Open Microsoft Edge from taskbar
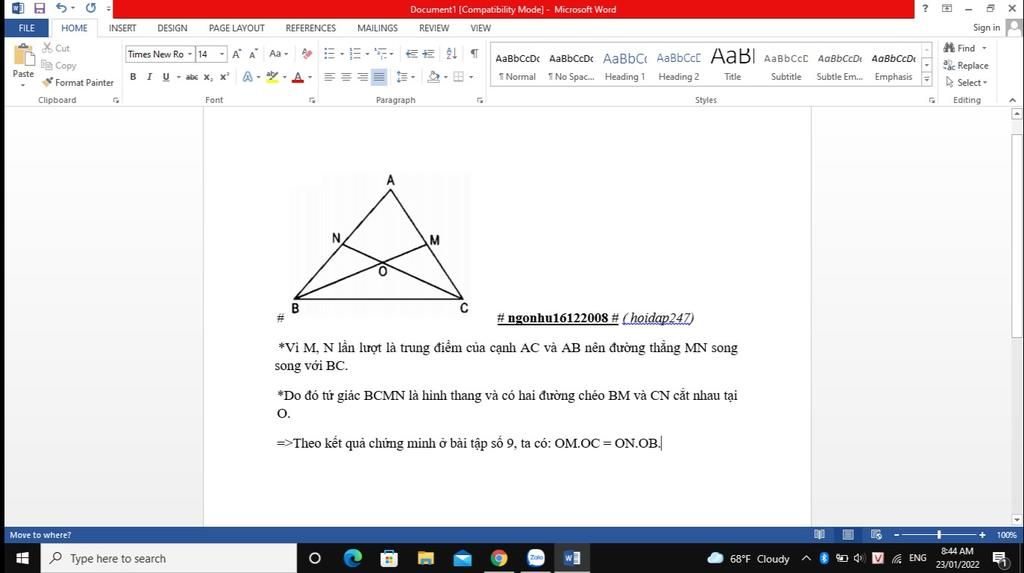 click(353, 558)
